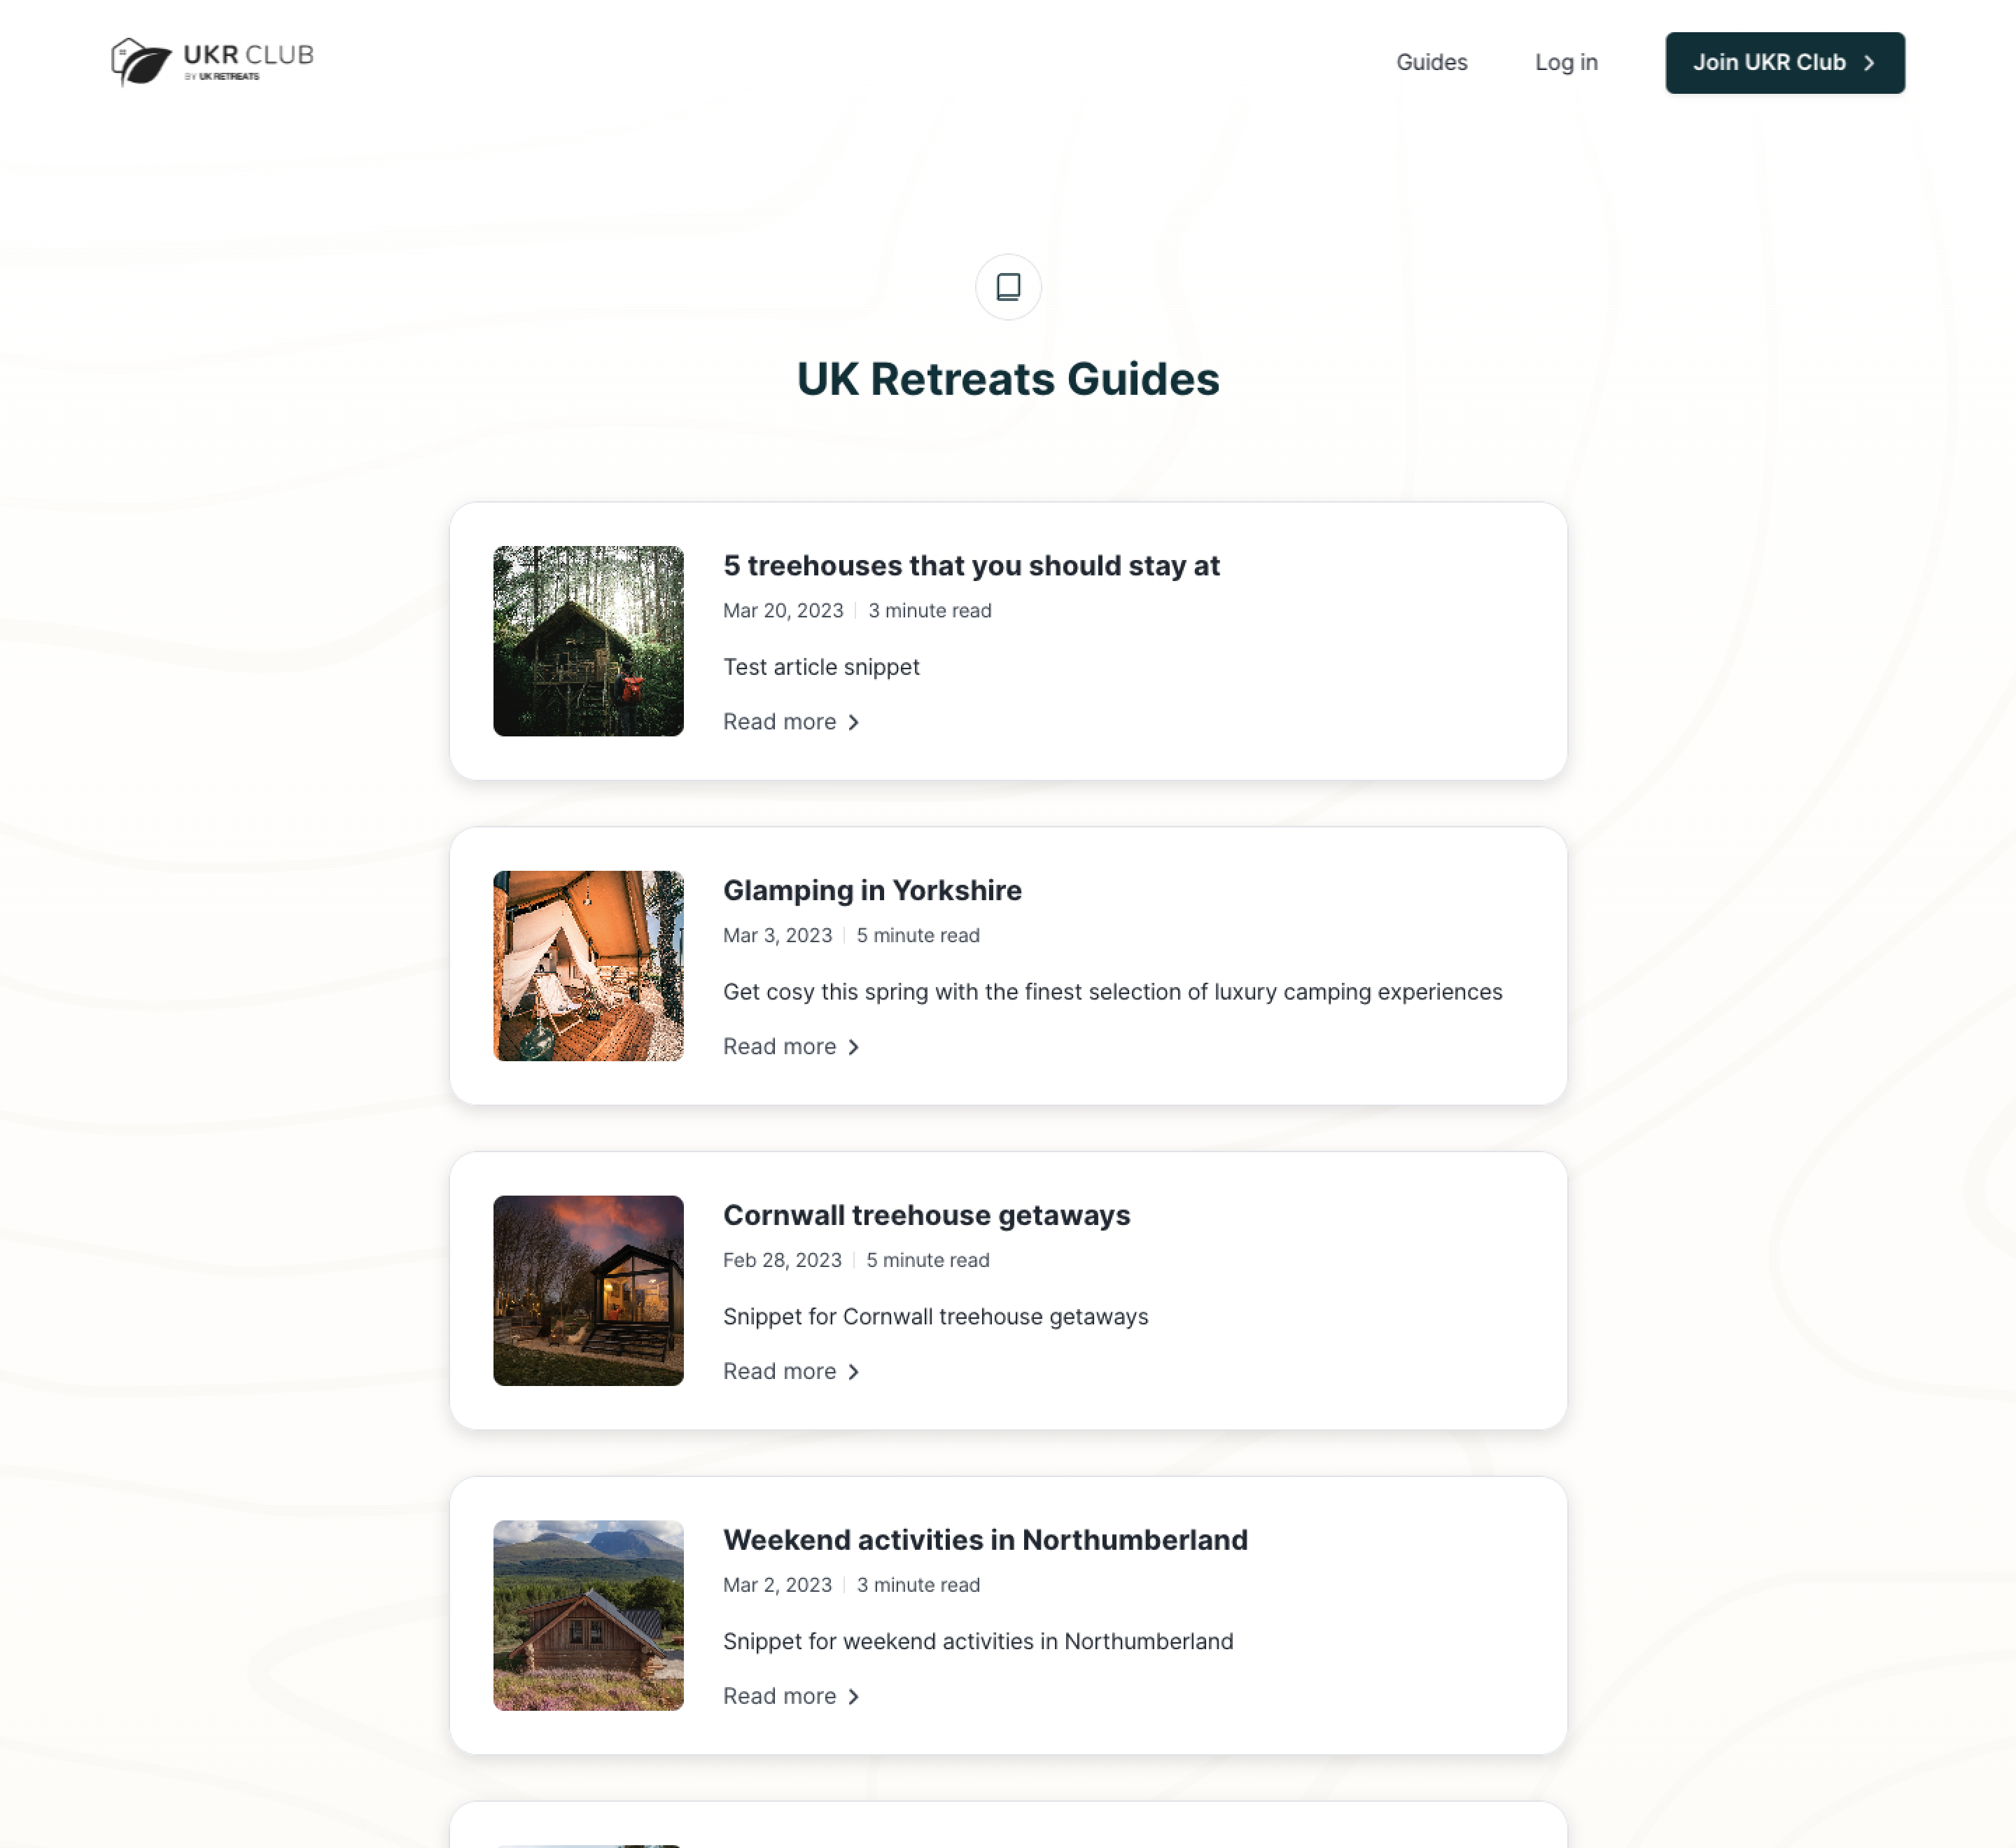Read more about 5 treehouses article

click(792, 720)
